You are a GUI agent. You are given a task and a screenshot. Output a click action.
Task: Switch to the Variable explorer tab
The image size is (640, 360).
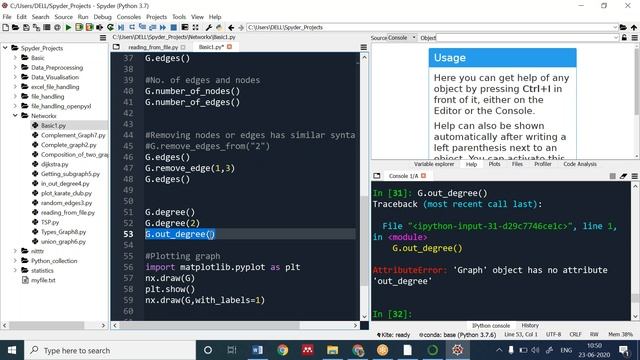(434, 164)
